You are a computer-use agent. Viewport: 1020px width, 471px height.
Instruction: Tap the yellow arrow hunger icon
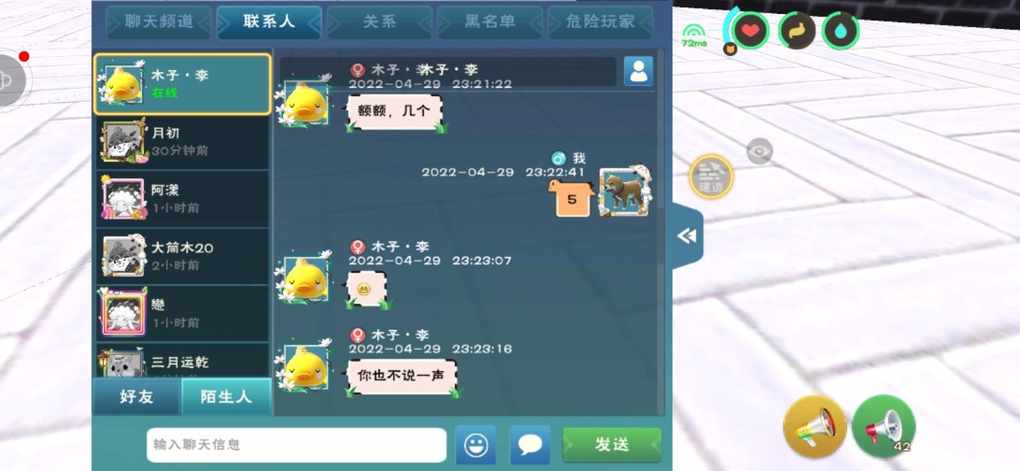pyautogui.click(x=796, y=31)
